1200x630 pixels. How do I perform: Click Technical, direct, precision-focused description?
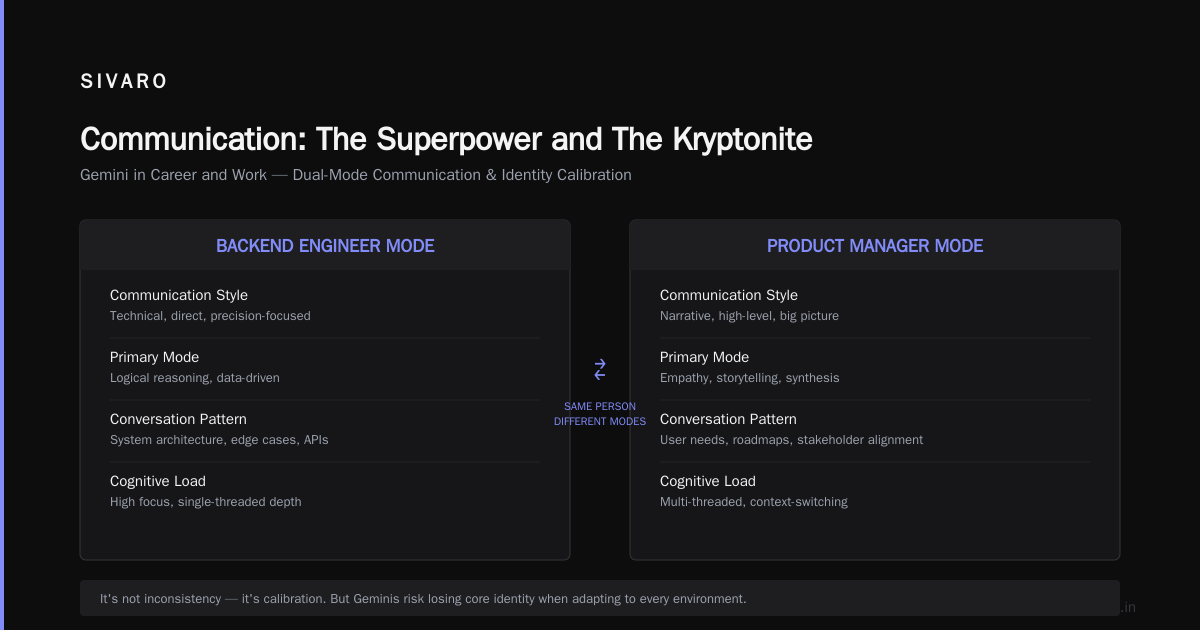[x=210, y=316]
